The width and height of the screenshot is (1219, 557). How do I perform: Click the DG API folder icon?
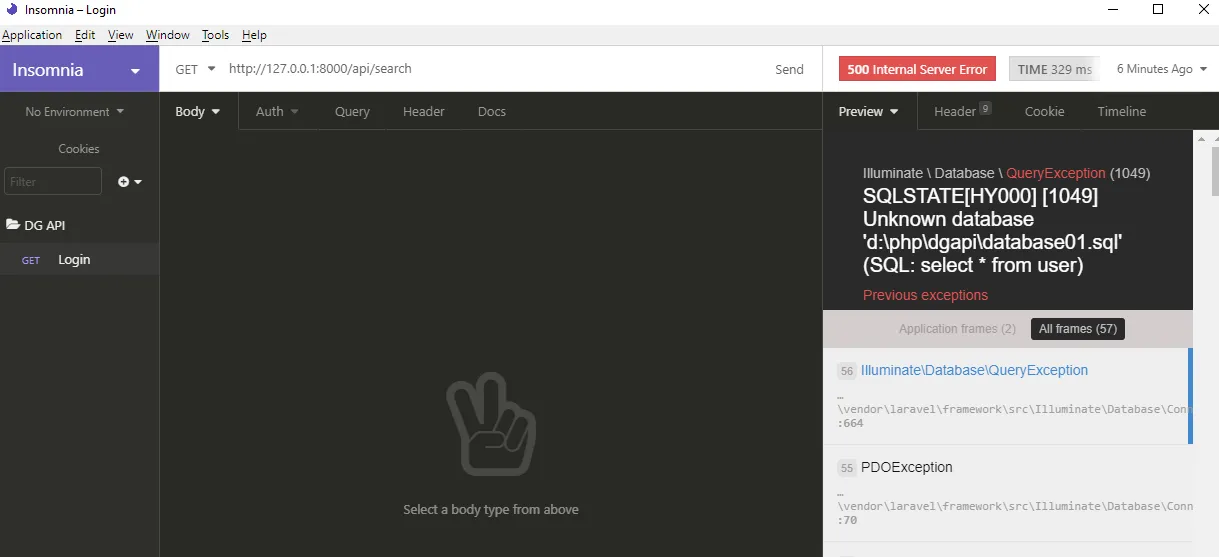[13, 225]
